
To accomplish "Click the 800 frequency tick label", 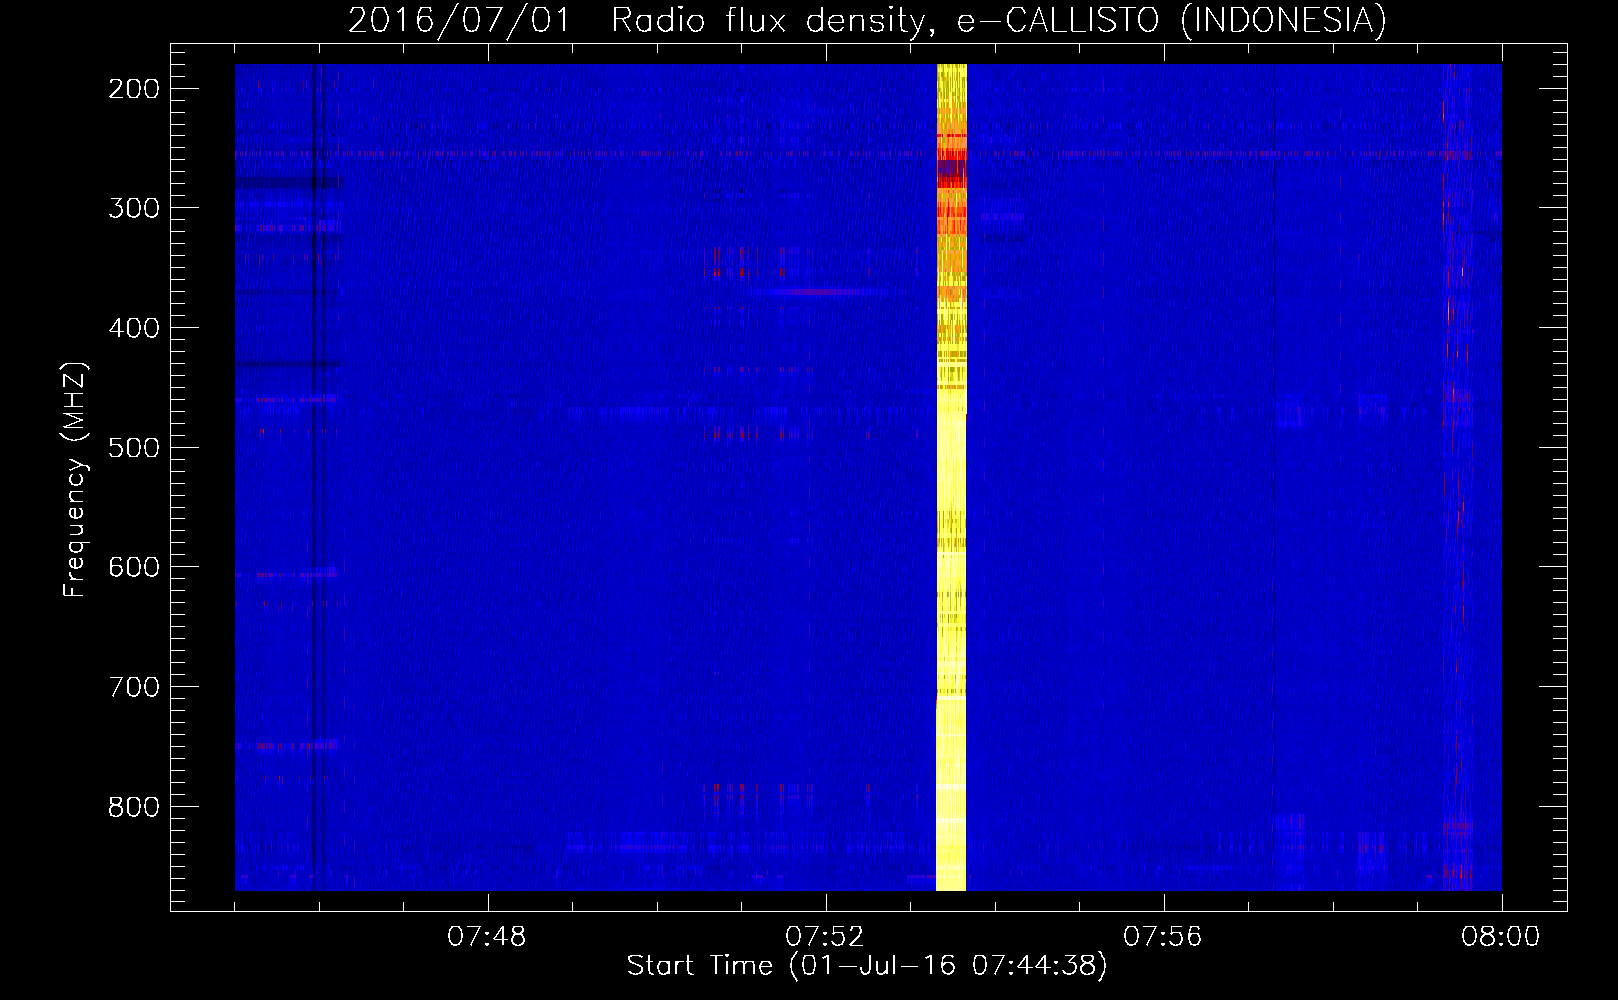I will click(134, 807).
